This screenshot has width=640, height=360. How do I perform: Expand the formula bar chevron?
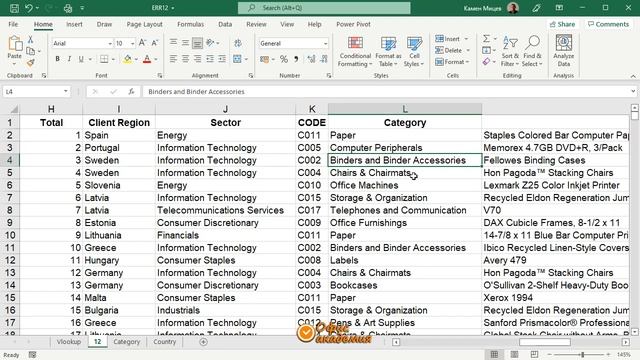(633, 91)
